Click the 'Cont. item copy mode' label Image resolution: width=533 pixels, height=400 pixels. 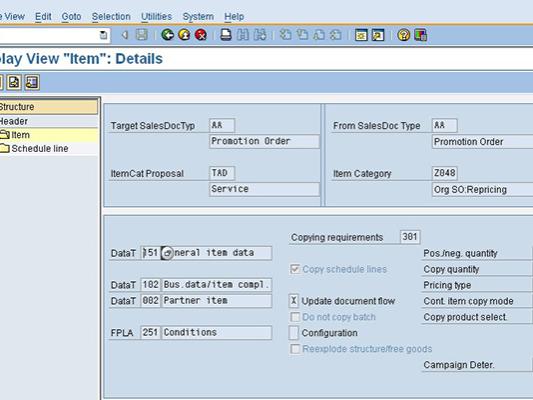pos(468,301)
